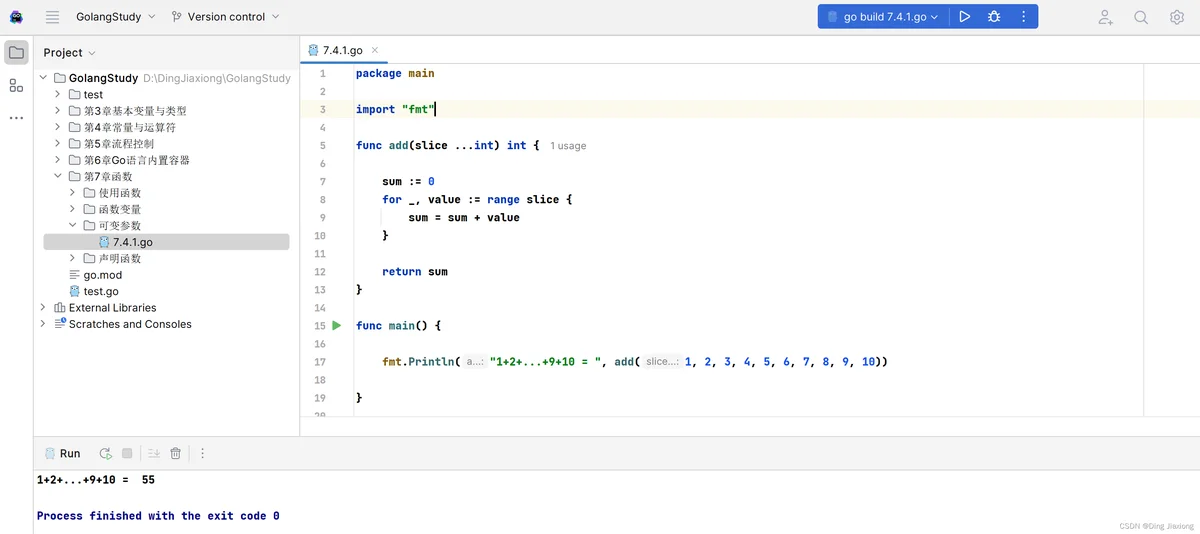Click 'Process finished with the exit code 0' output
Image resolution: width=1200 pixels, height=534 pixels.
click(158, 516)
